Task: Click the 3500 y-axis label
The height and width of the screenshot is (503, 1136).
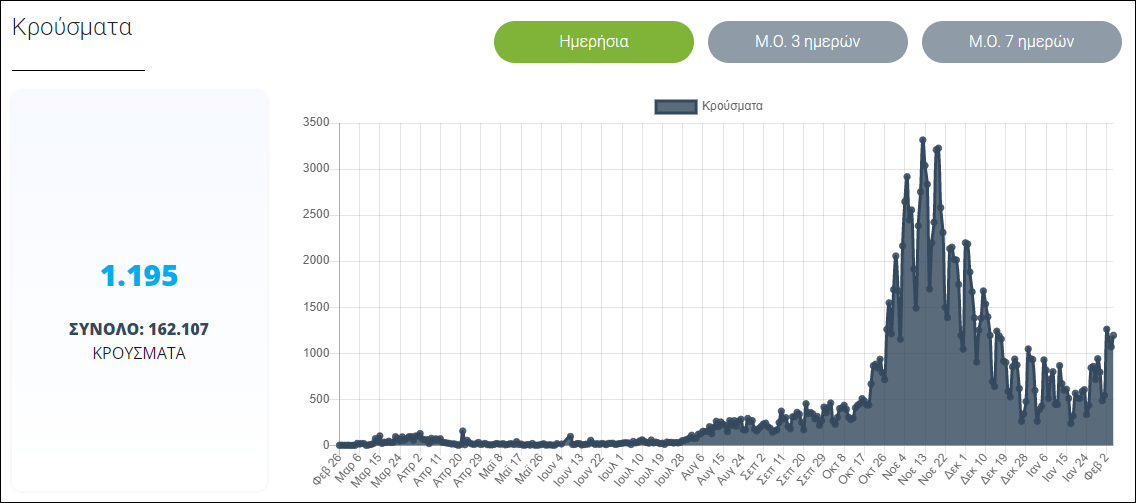Action: click(315, 123)
